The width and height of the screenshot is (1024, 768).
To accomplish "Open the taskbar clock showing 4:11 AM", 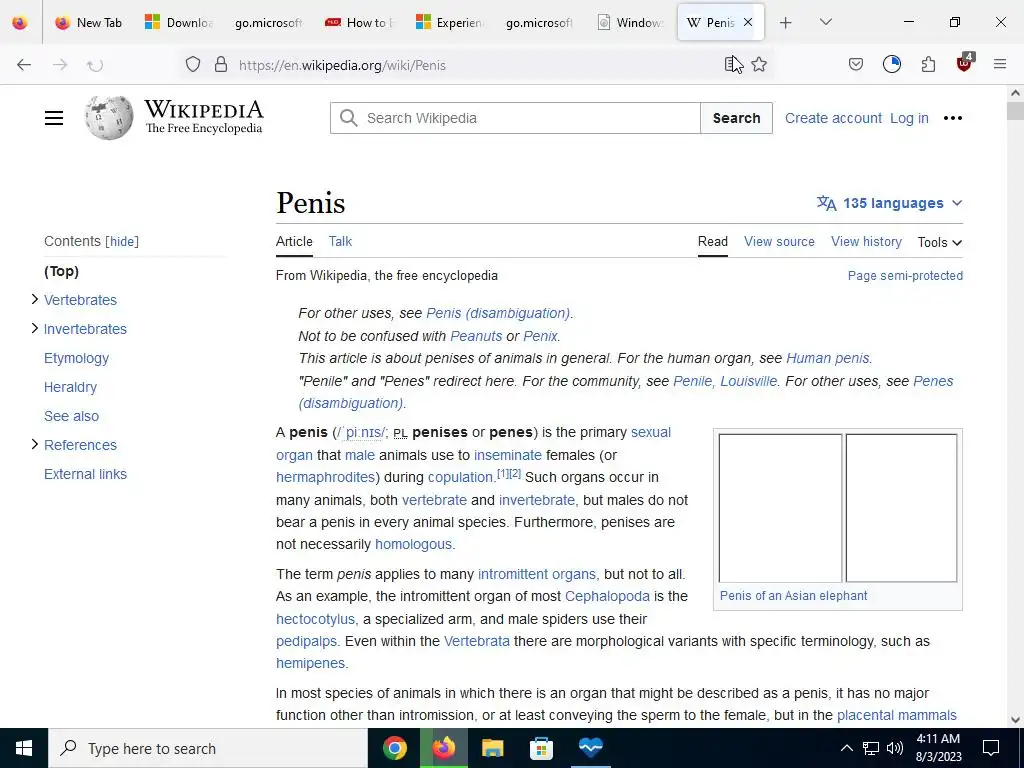I will 938,748.
